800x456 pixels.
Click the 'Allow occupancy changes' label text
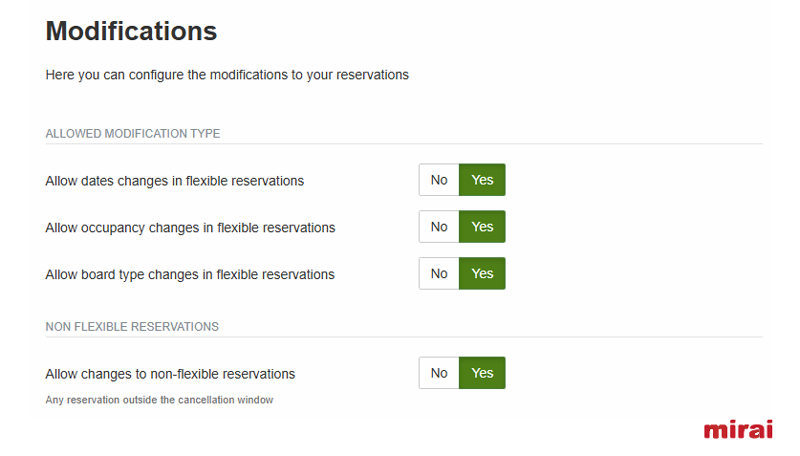click(x=190, y=227)
